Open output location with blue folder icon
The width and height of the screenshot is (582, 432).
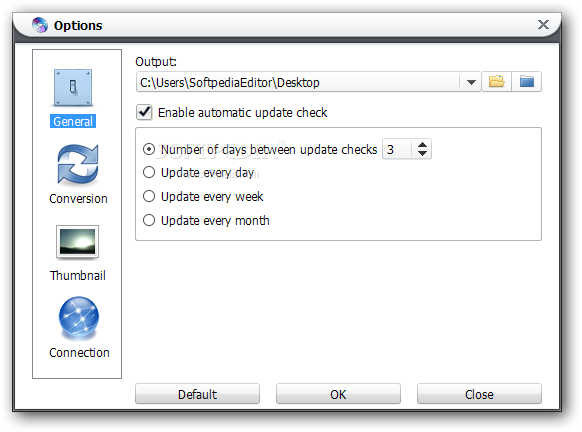pyautogui.click(x=526, y=82)
